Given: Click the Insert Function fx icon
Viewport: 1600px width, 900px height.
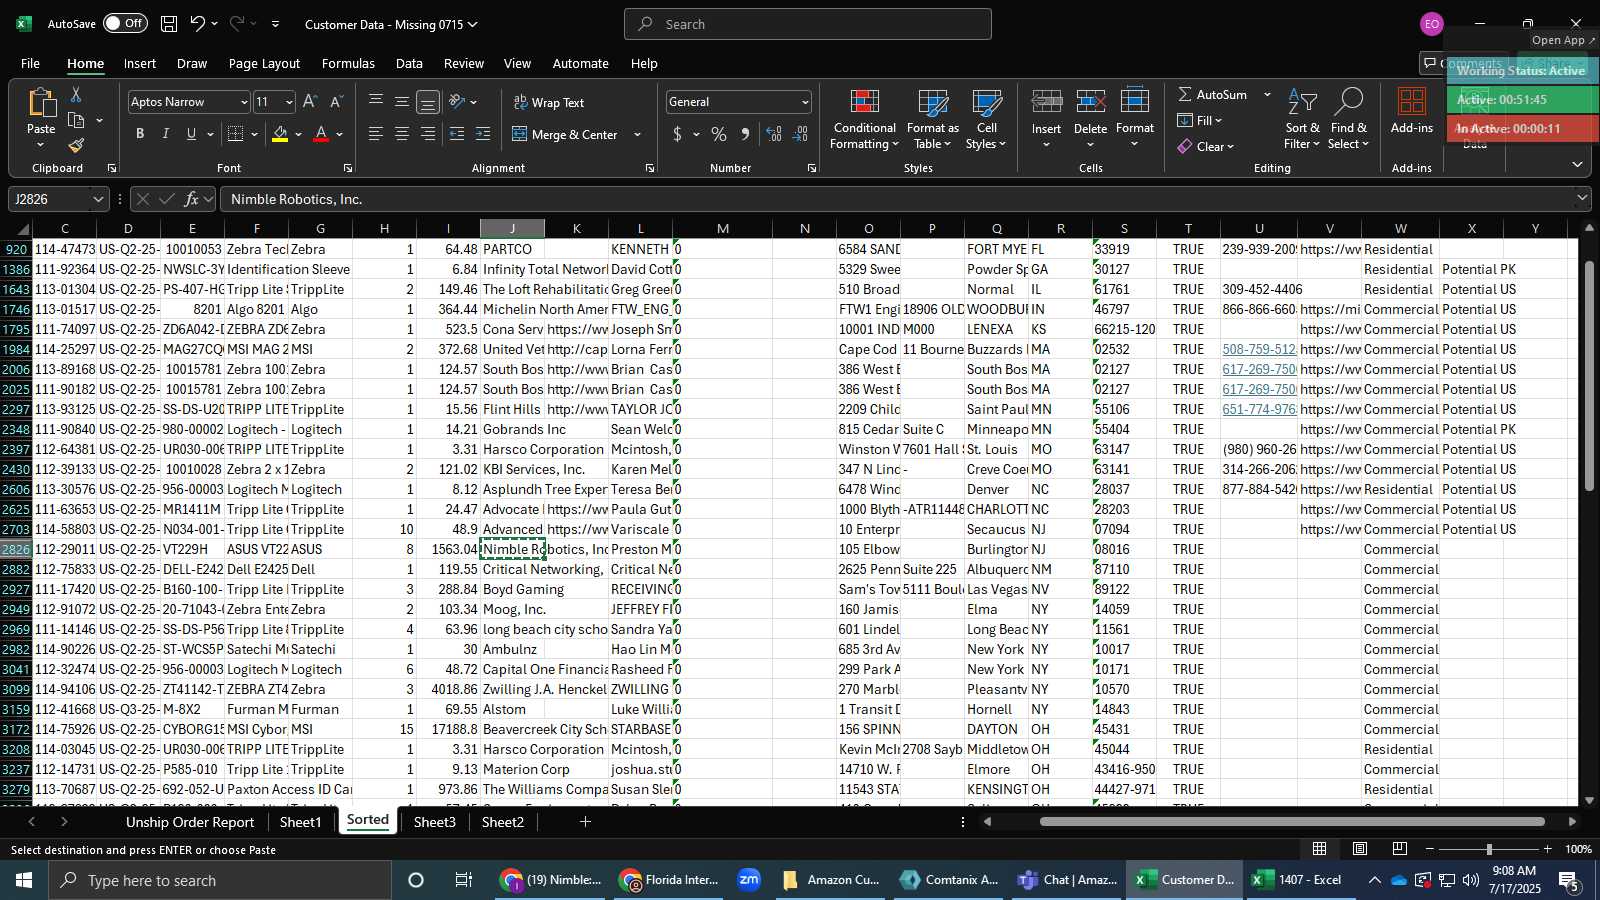Looking at the screenshot, I should tap(191, 199).
